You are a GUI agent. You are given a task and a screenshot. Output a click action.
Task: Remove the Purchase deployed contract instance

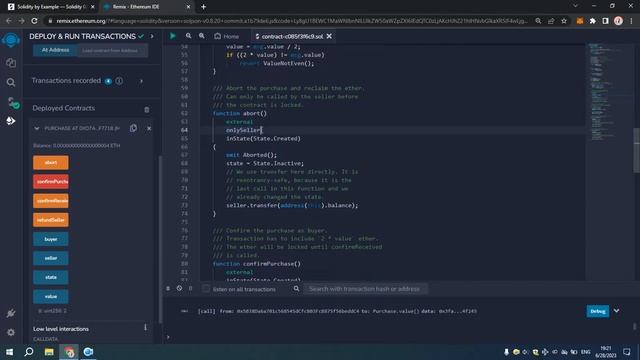(149, 128)
